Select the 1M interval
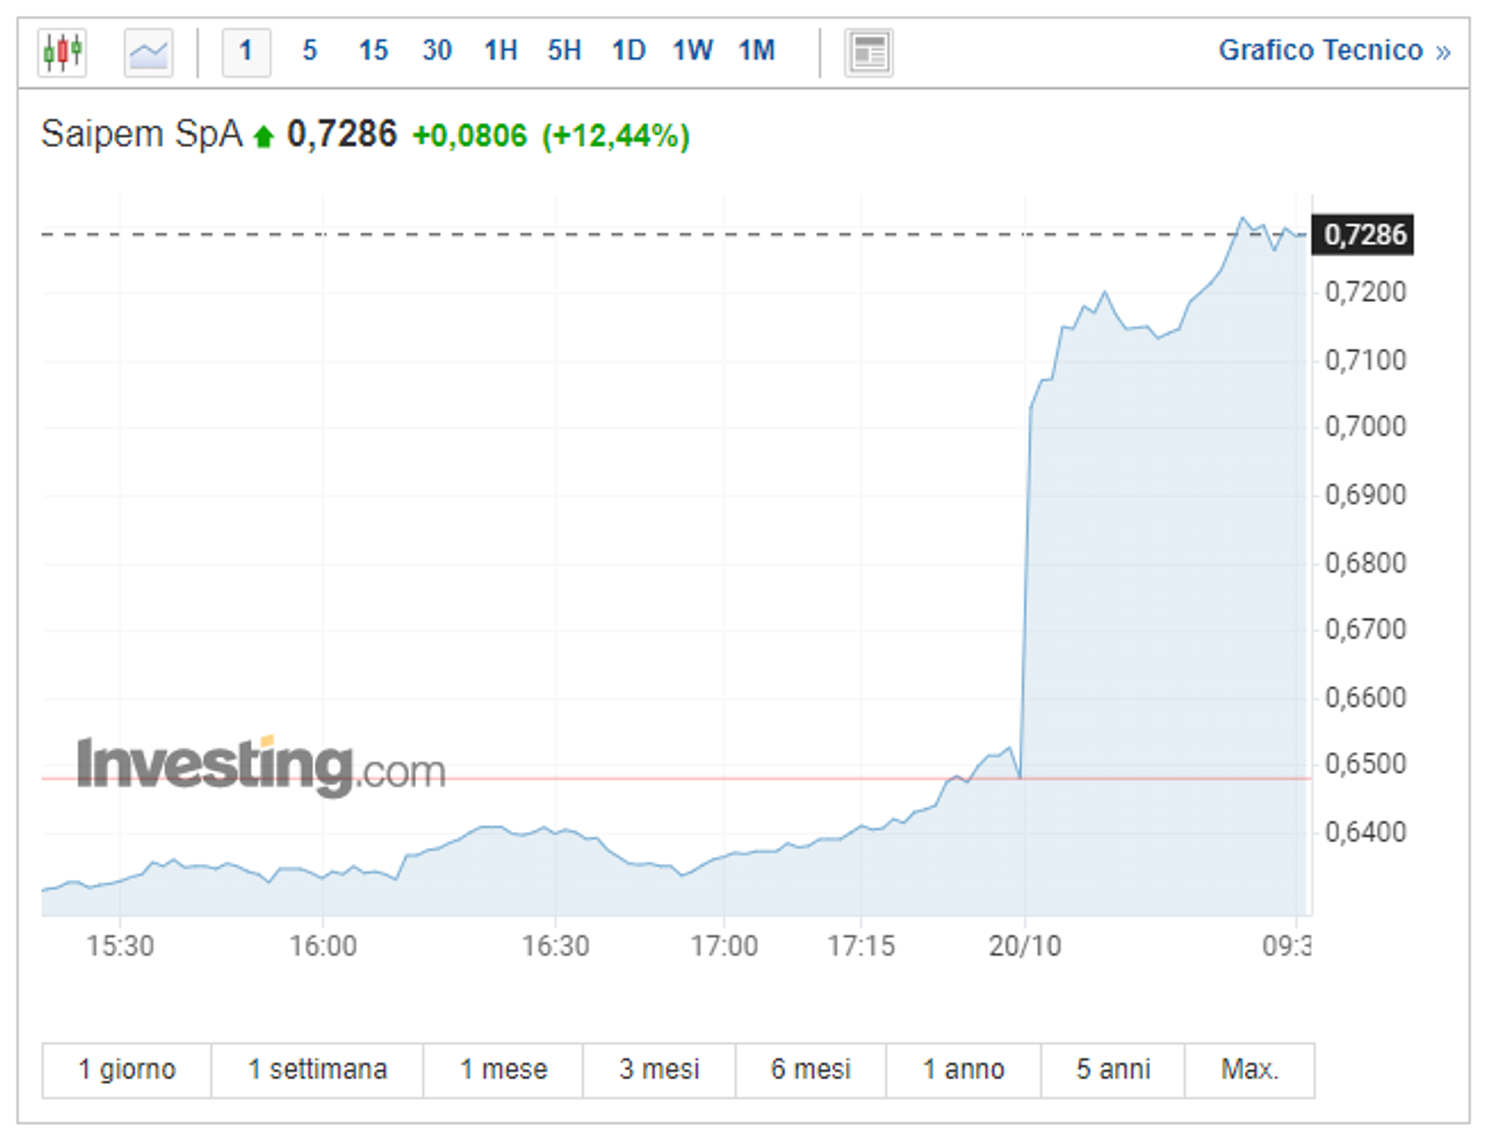The height and width of the screenshot is (1142, 1500). click(757, 51)
